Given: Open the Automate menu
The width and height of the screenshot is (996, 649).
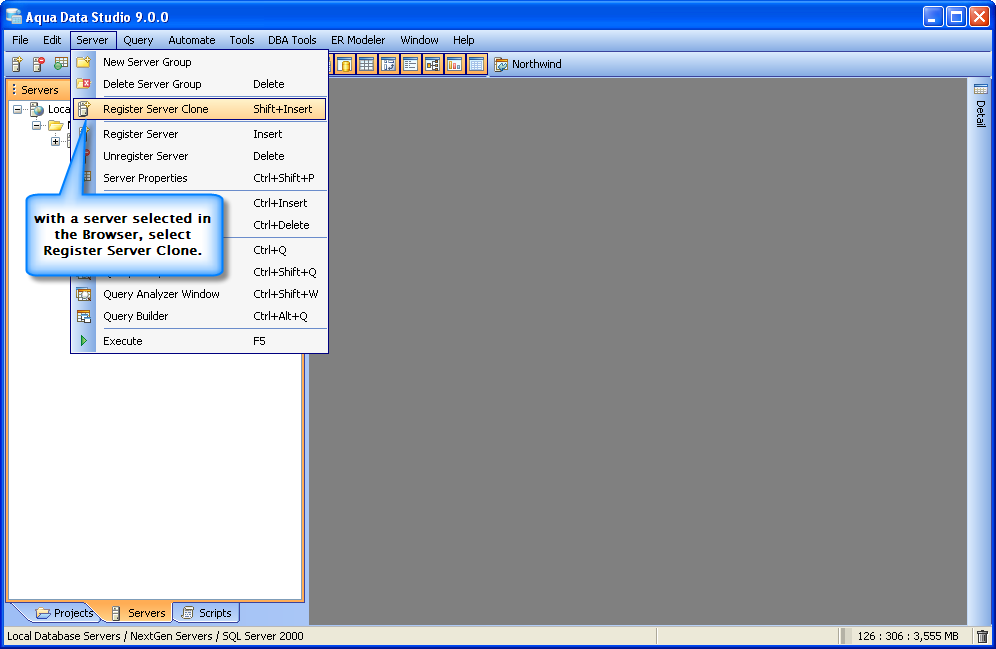Looking at the screenshot, I should 192,40.
